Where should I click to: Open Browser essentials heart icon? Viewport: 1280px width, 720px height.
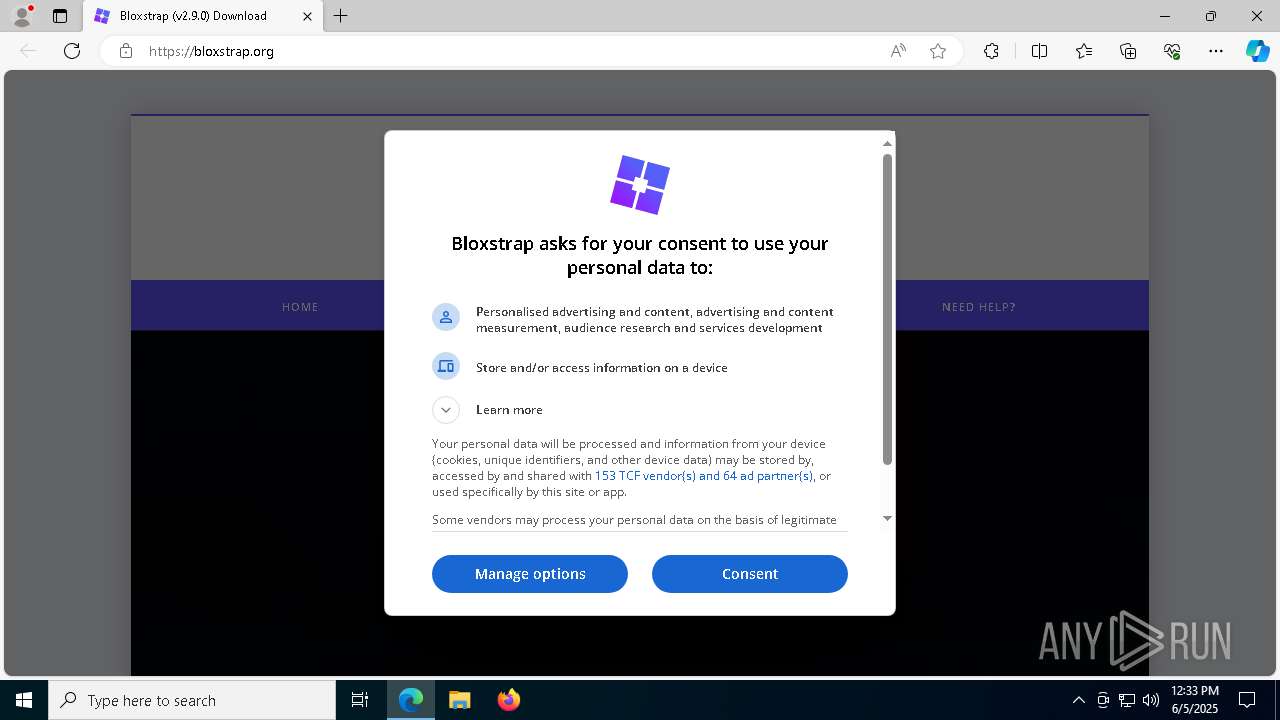[1172, 51]
